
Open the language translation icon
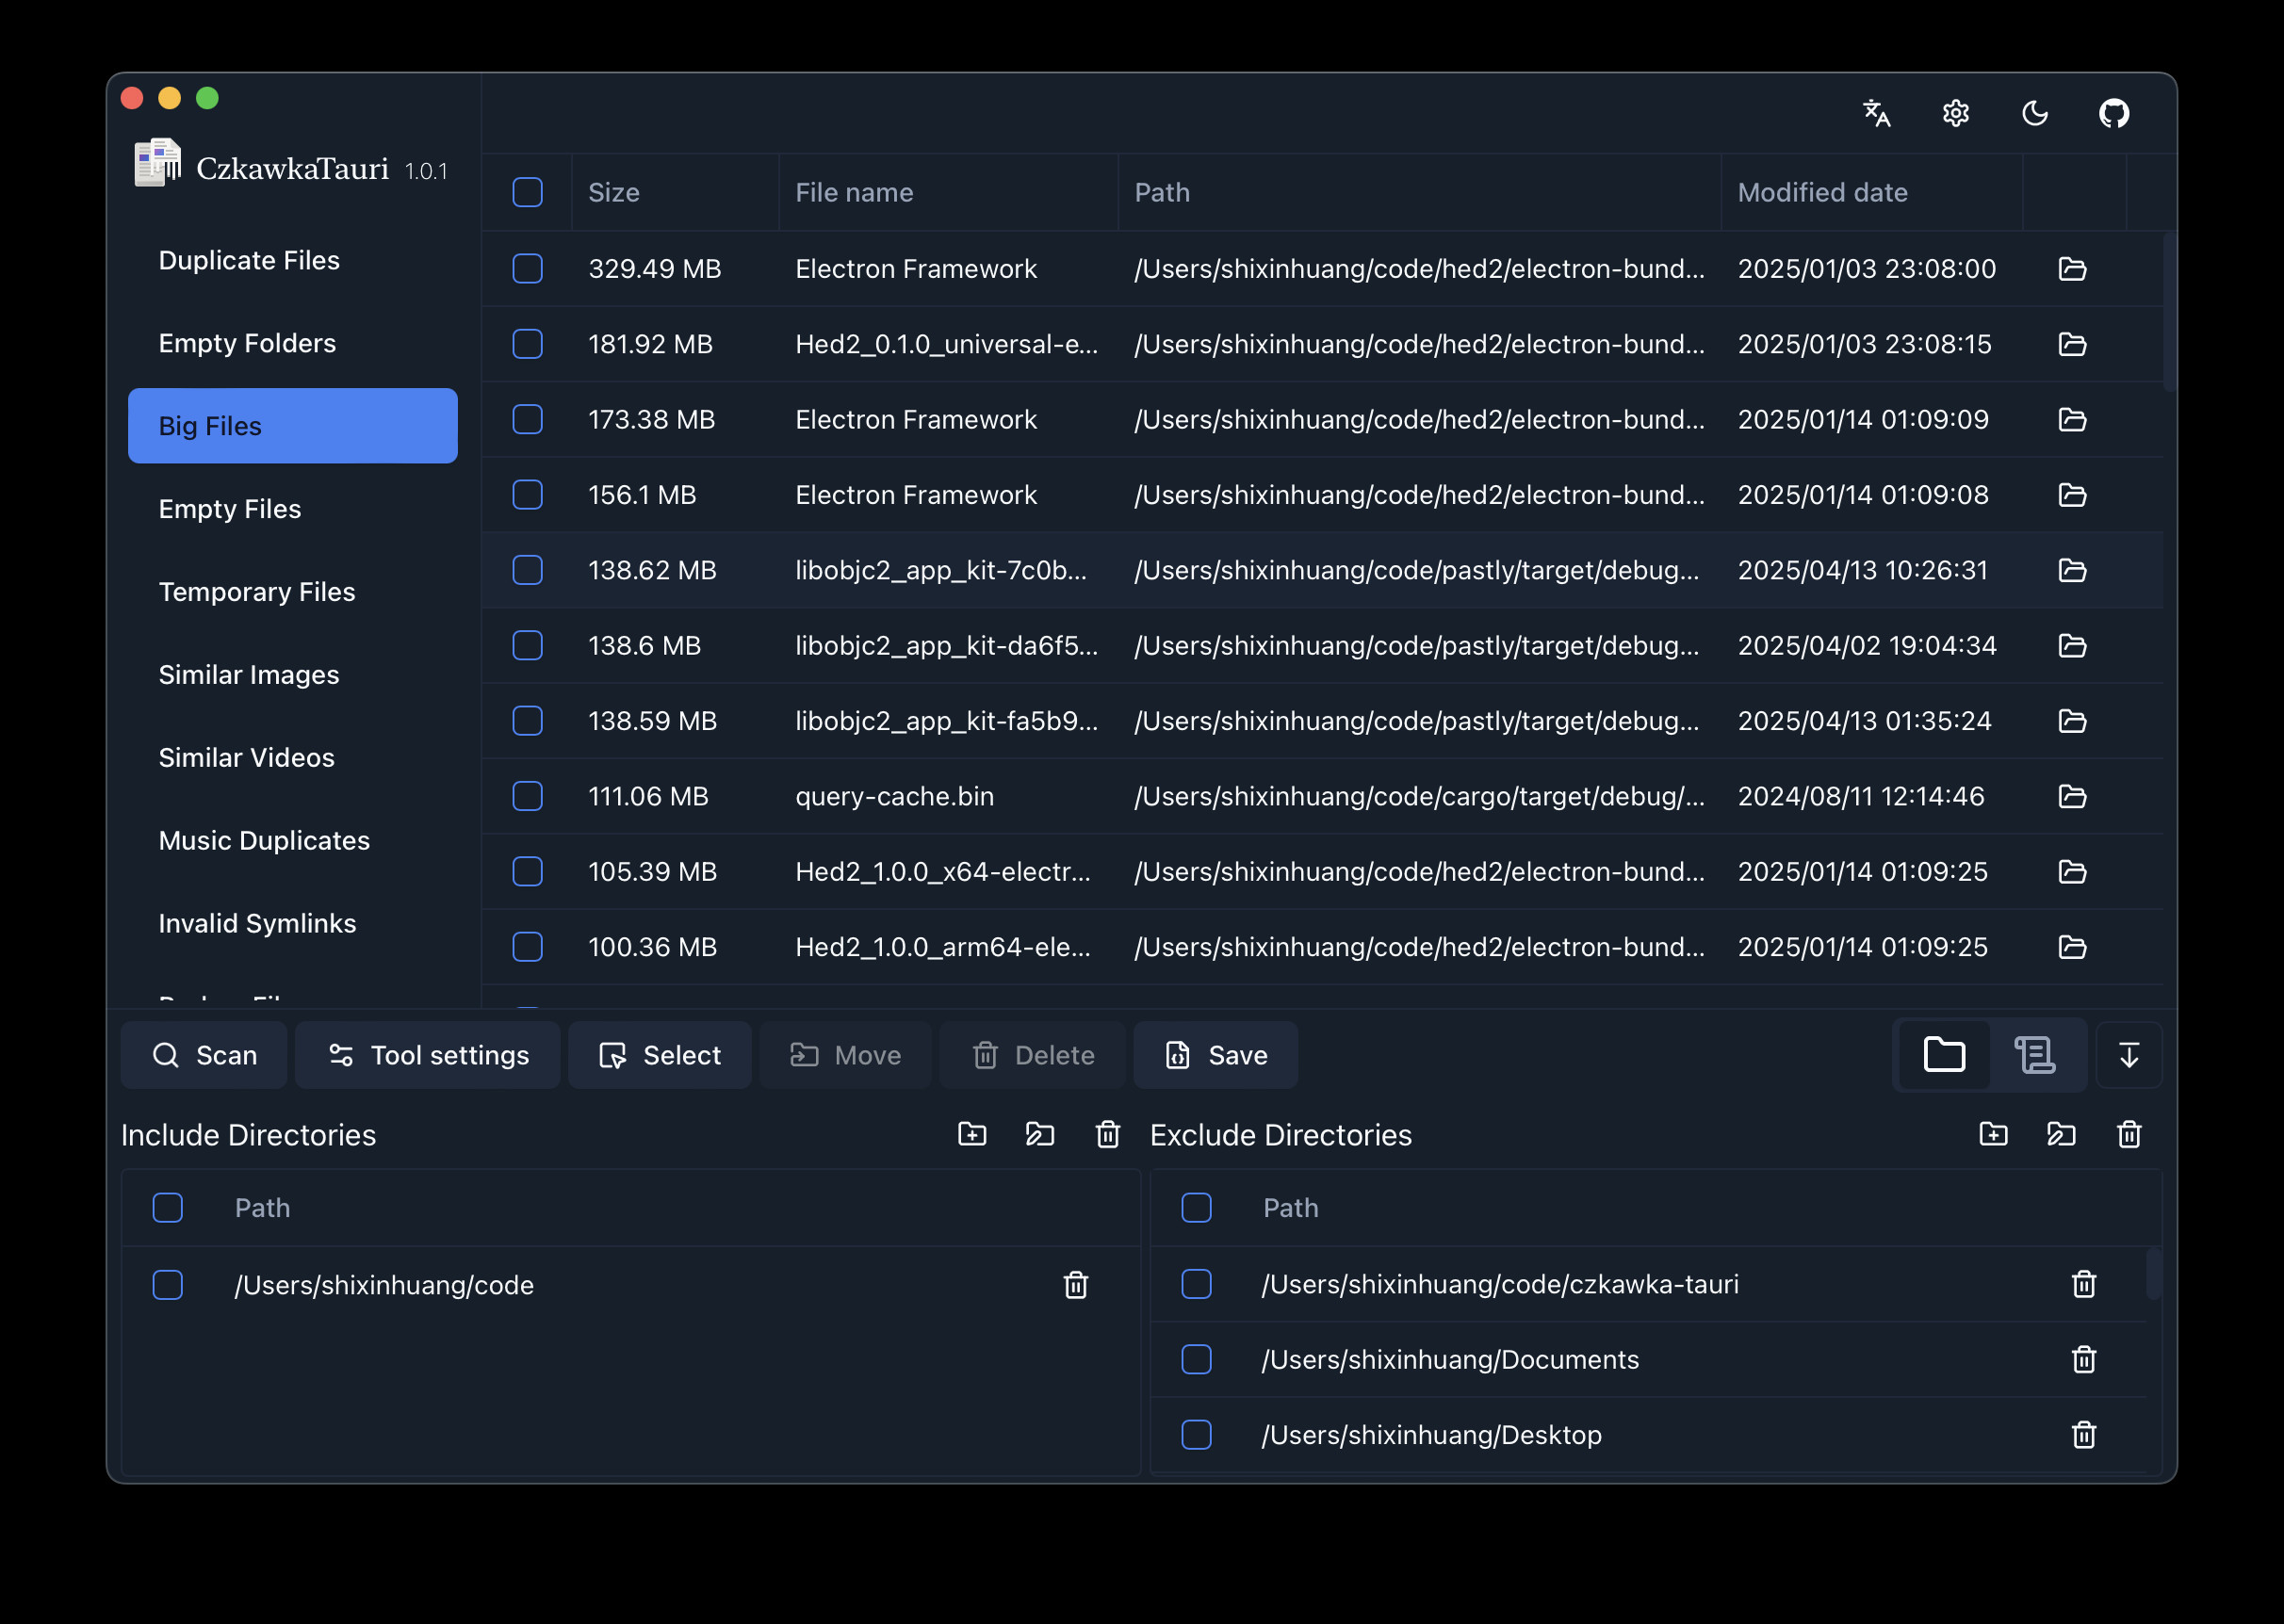pyautogui.click(x=1876, y=113)
